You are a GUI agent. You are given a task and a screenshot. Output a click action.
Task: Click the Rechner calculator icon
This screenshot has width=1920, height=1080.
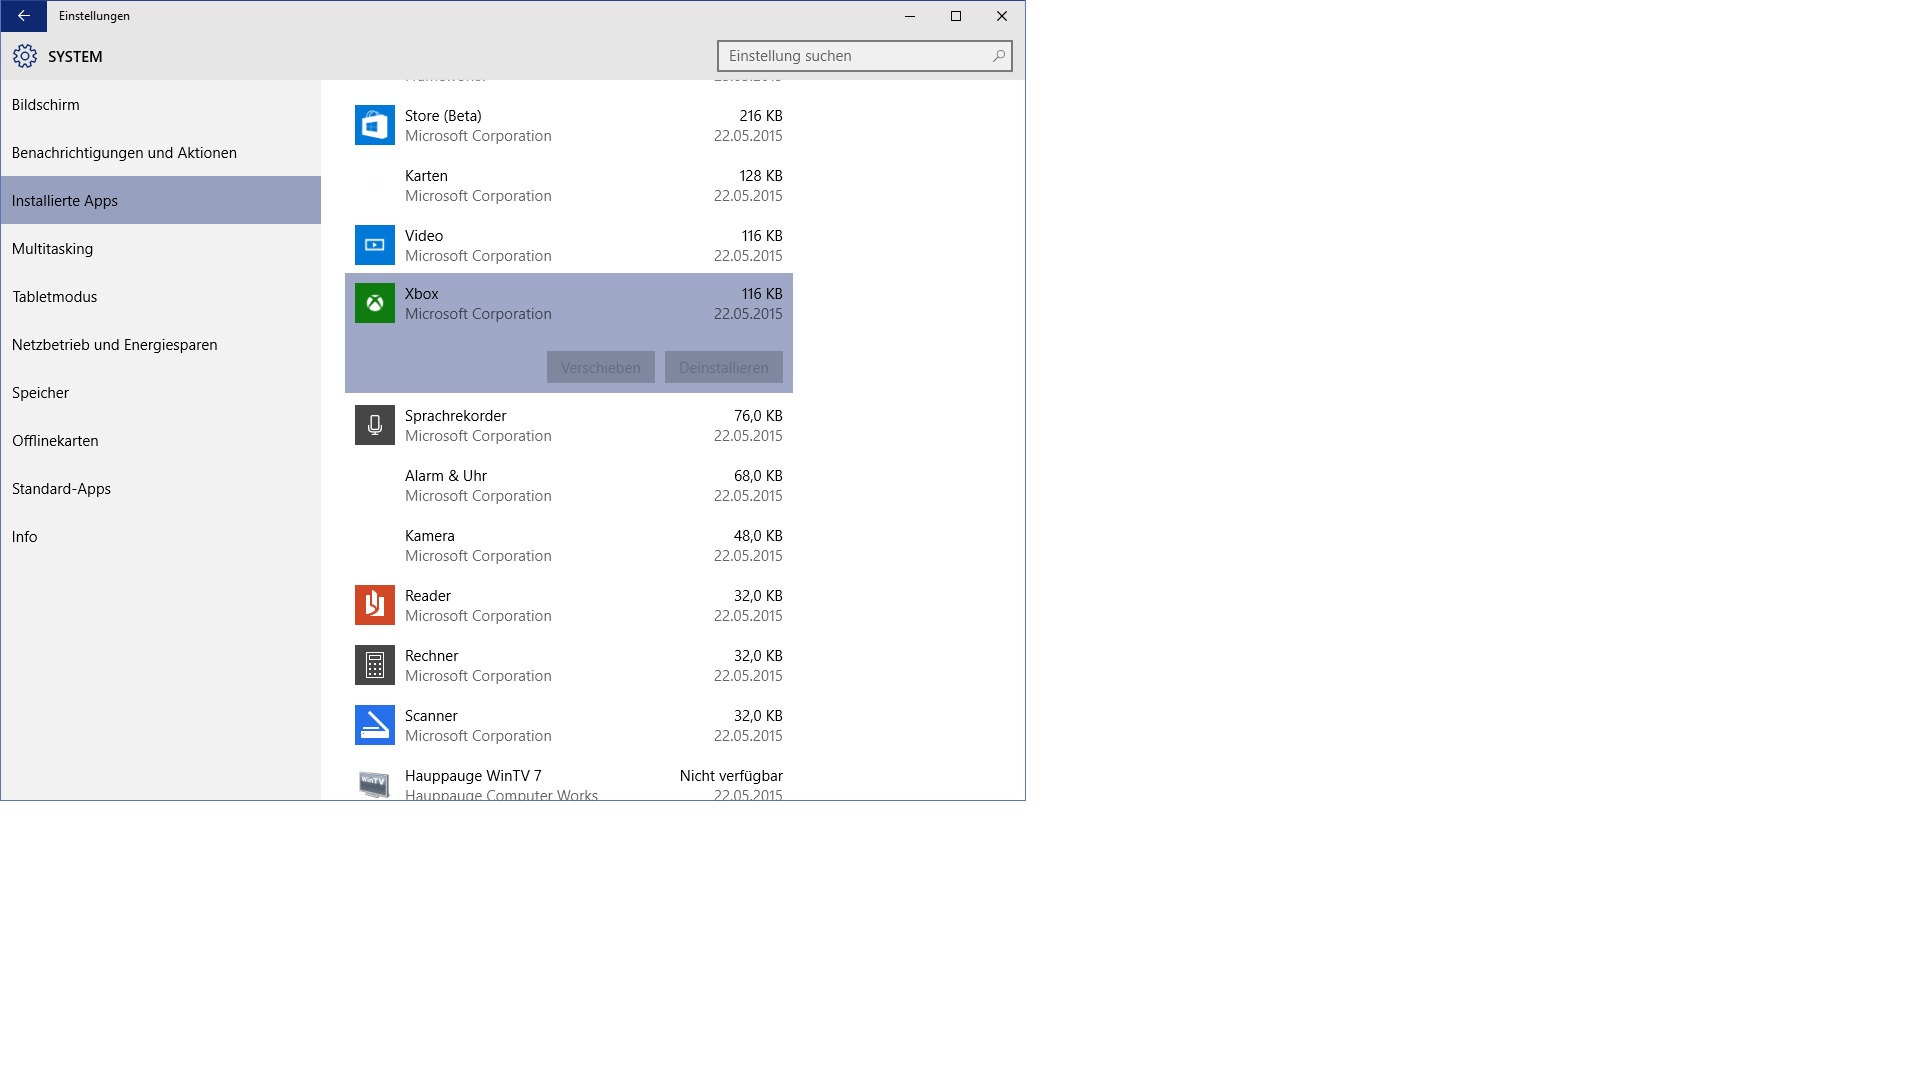pyautogui.click(x=374, y=665)
